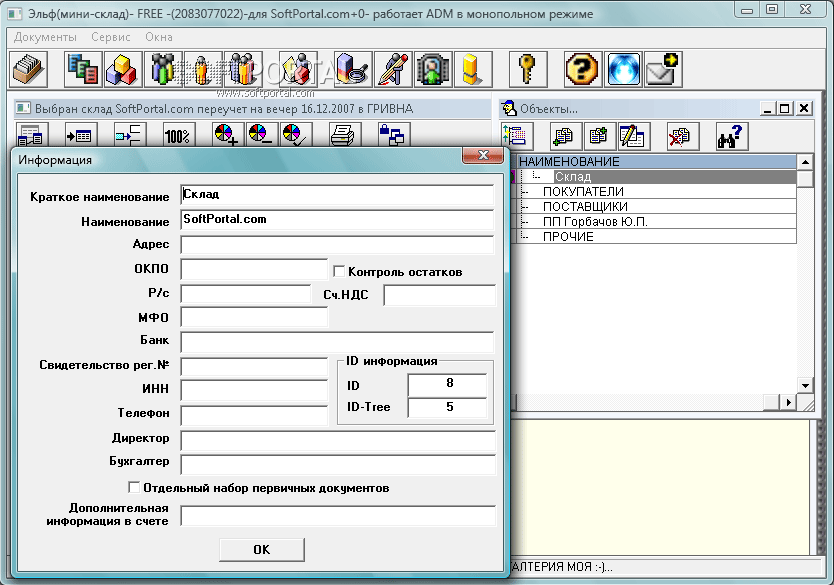
Task: Click the Адрес input field
Action: pos(337,245)
